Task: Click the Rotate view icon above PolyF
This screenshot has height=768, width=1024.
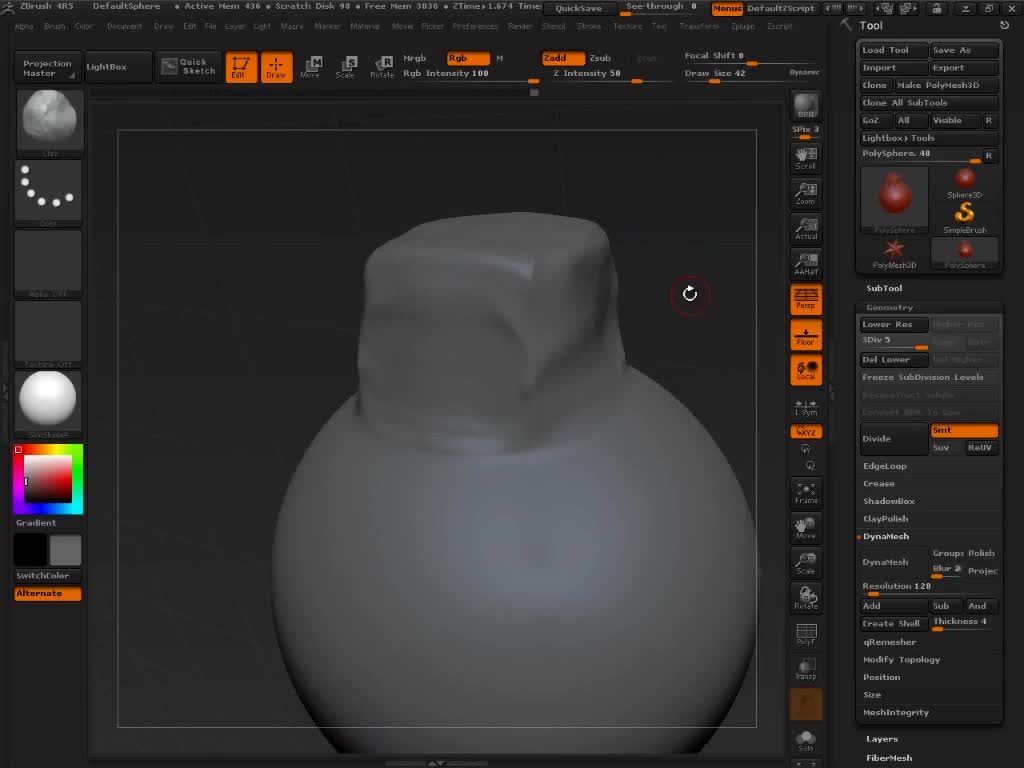Action: (806, 598)
